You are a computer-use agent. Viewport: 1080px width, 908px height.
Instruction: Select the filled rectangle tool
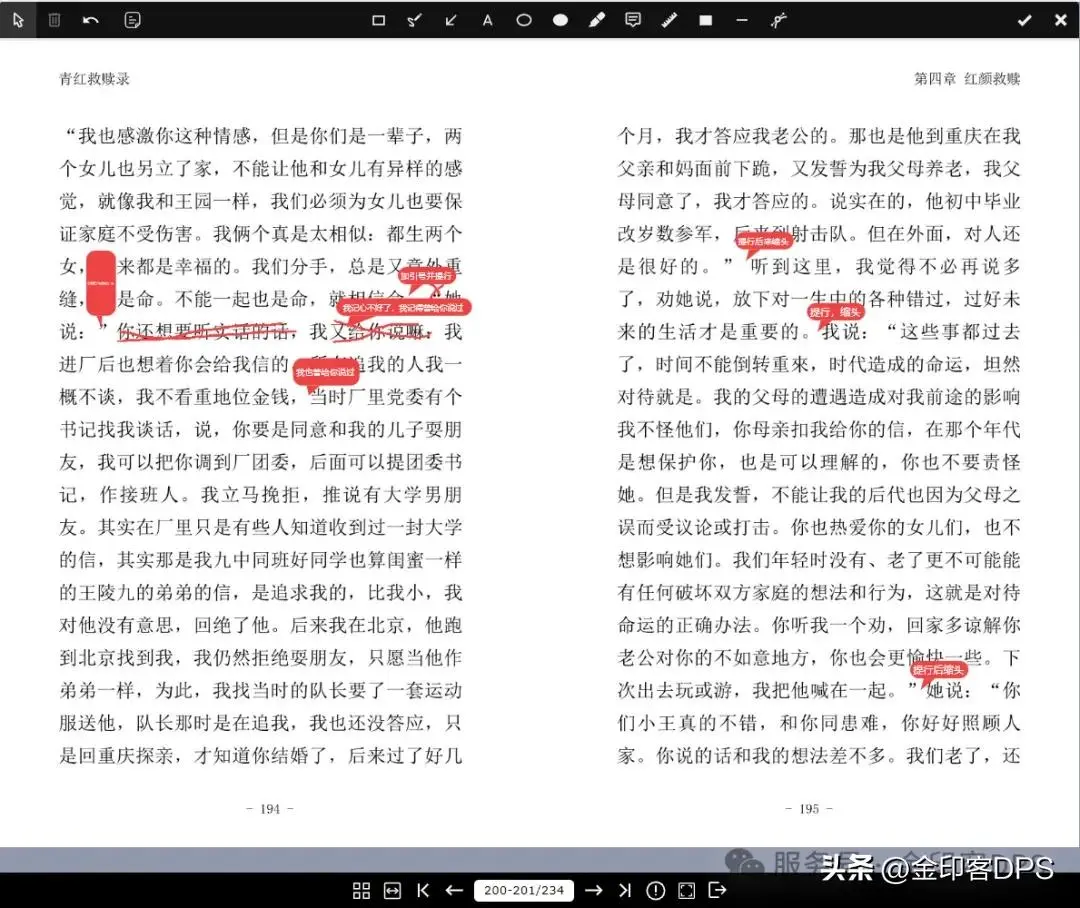point(705,20)
